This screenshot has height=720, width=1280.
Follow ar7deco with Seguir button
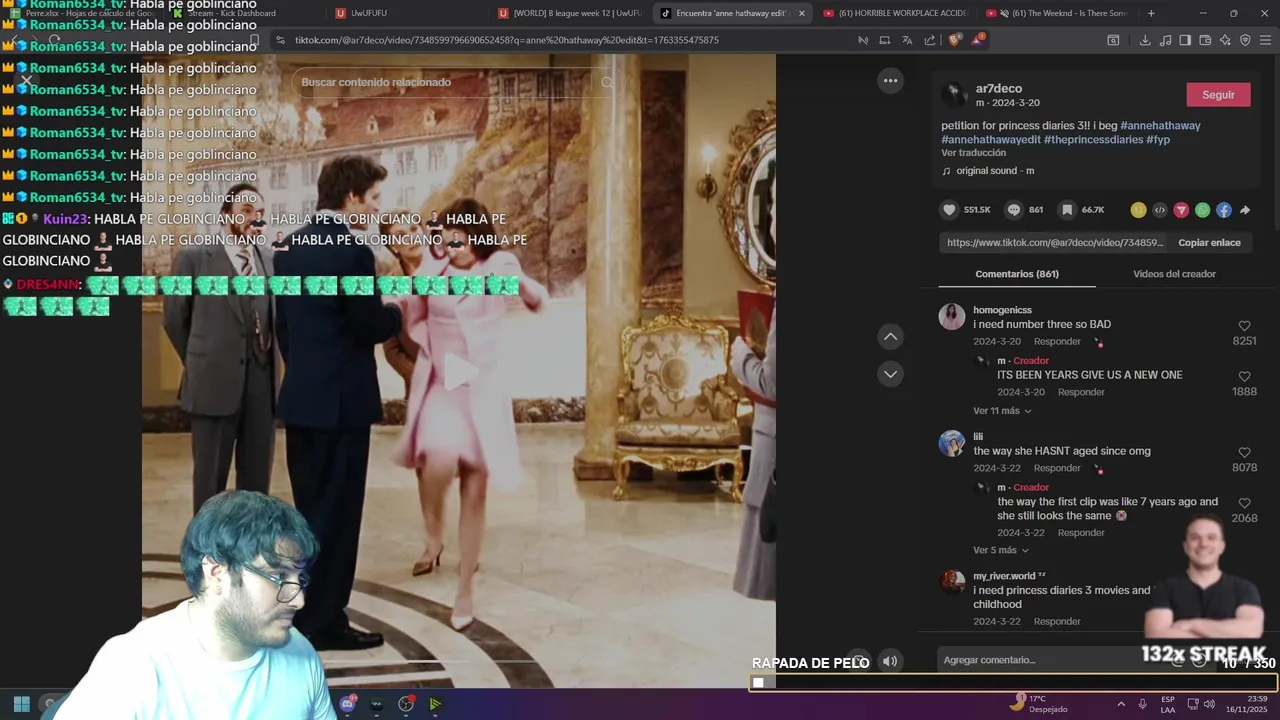coord(1218,95)
